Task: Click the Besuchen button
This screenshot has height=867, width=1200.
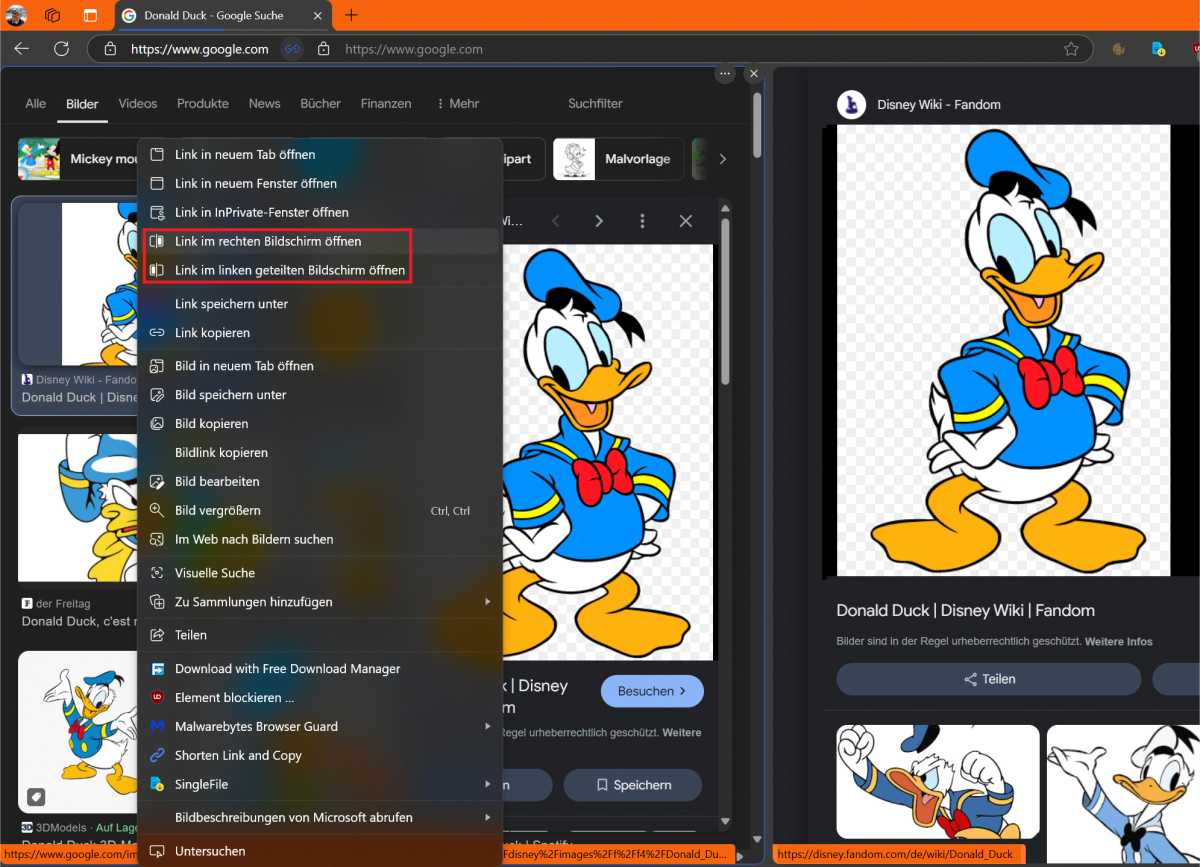Action: pos(652,691)
